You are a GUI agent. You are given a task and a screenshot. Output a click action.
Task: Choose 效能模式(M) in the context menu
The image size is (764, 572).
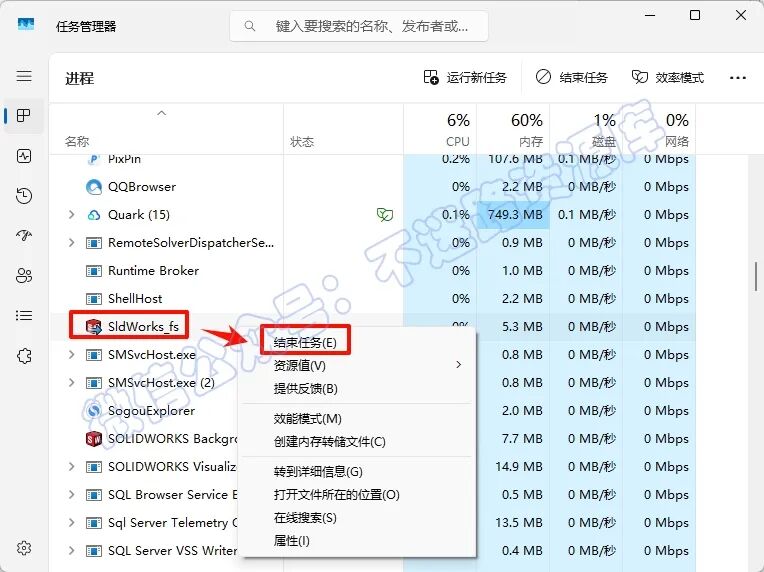(307, 419)
